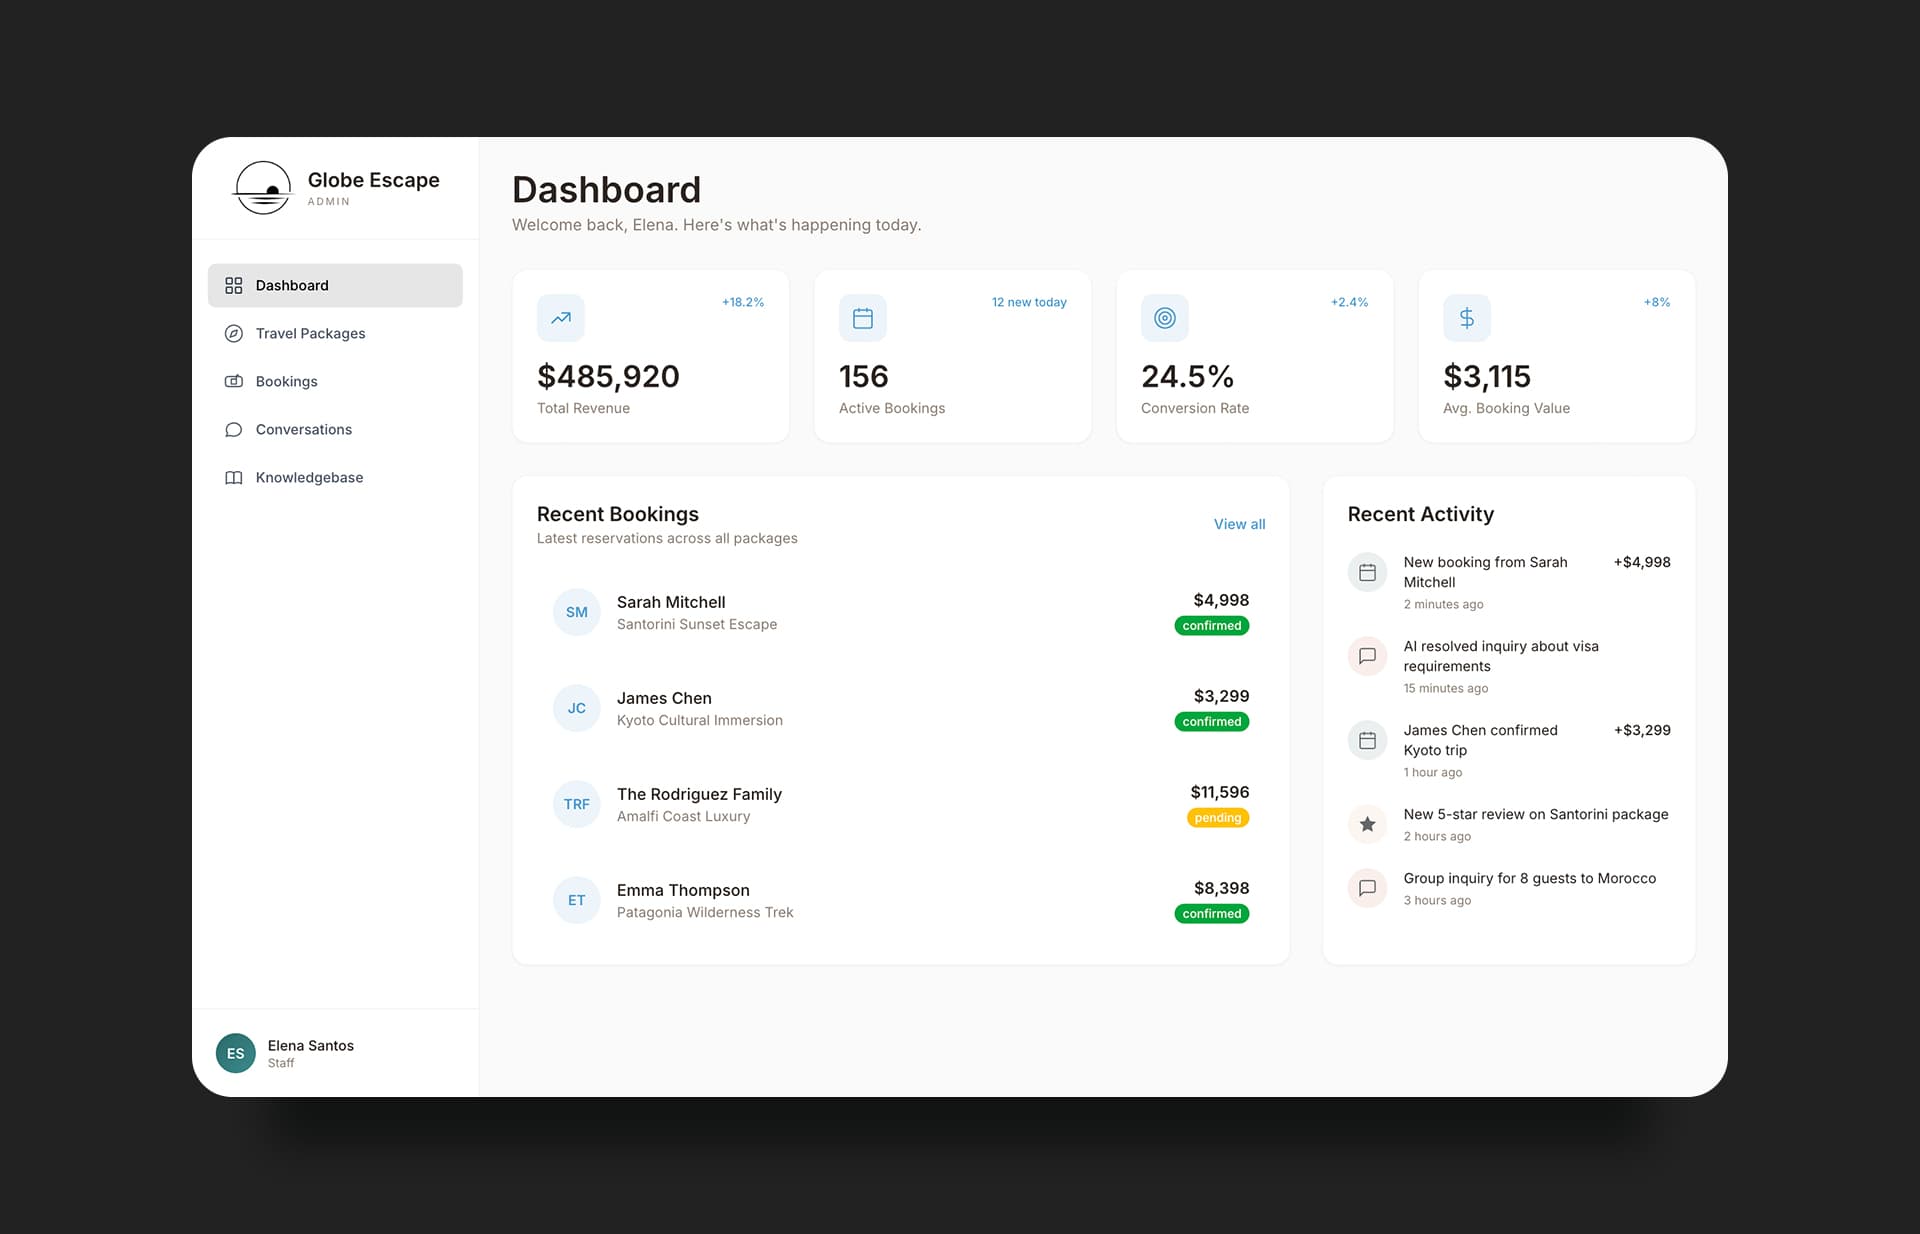Click the star icon for 5-star review
1920x1234 pixels.
tap(1367, 824)
